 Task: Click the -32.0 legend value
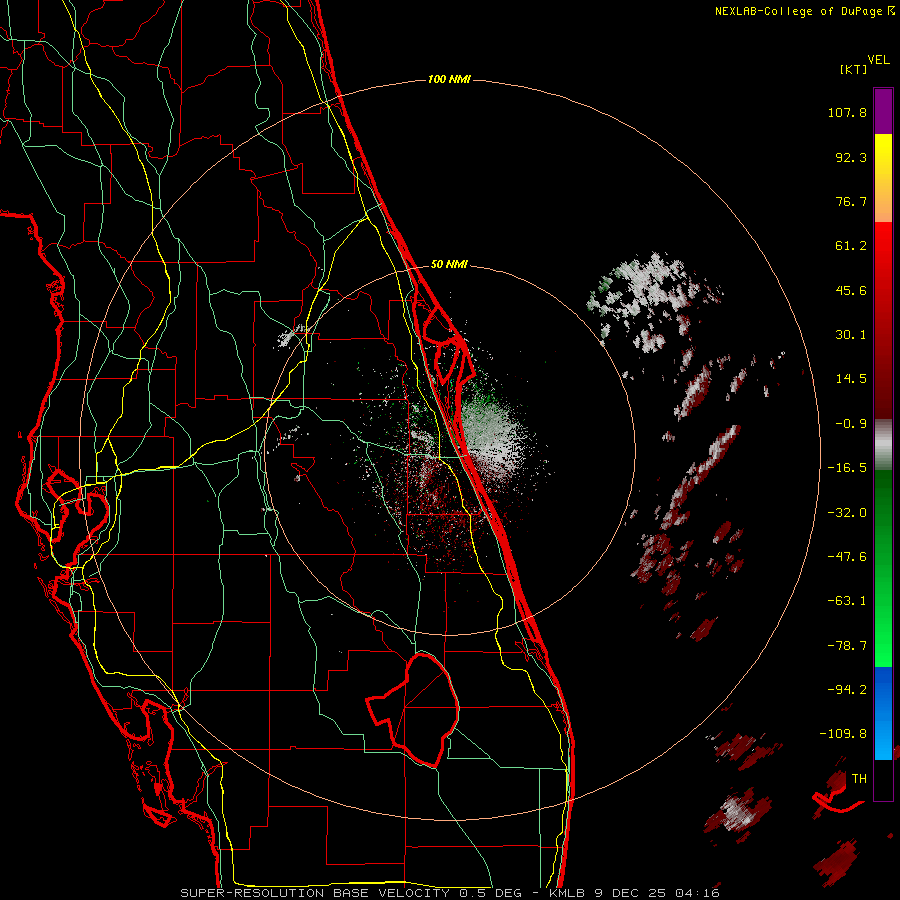[x=847, y=513]
